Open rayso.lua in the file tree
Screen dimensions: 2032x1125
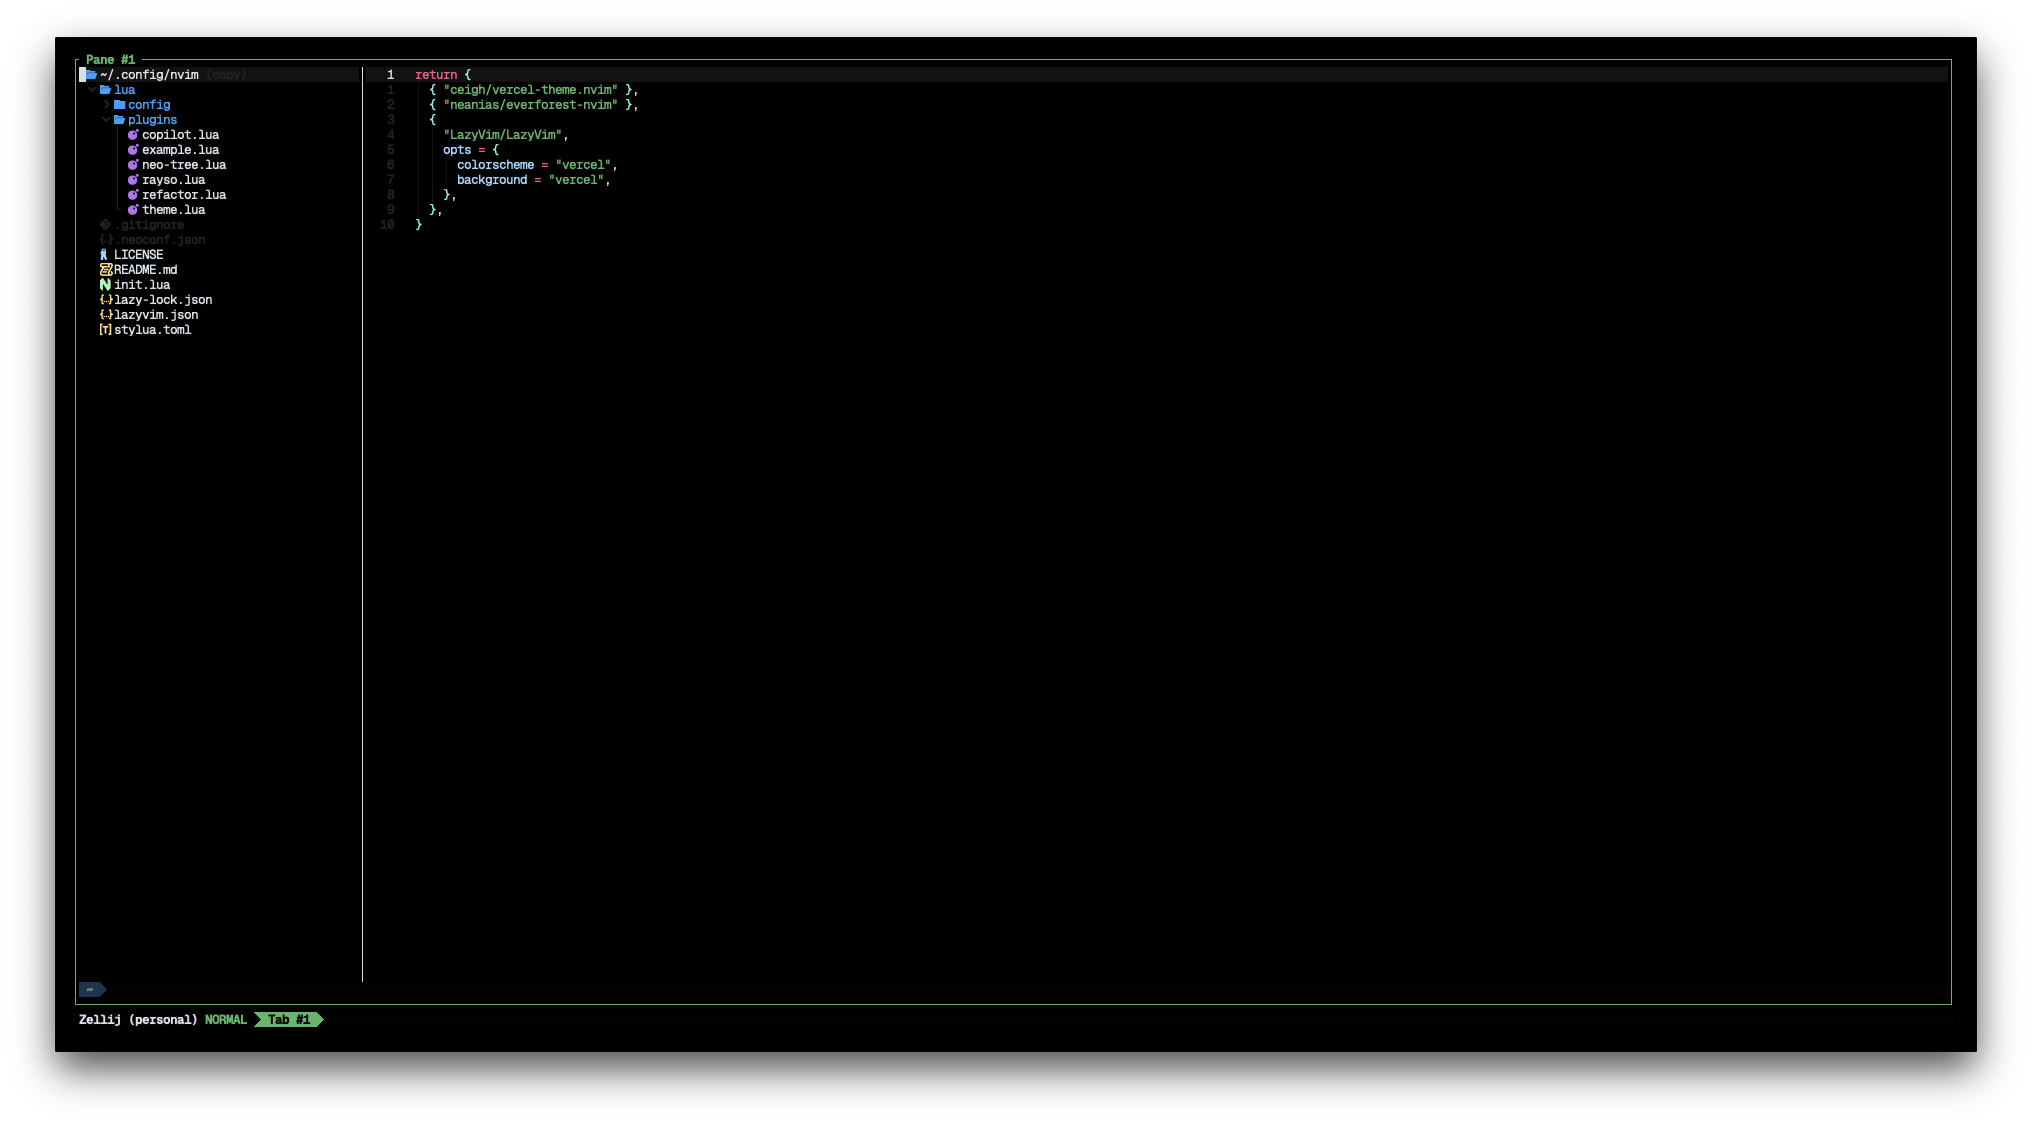pos(173,180)
